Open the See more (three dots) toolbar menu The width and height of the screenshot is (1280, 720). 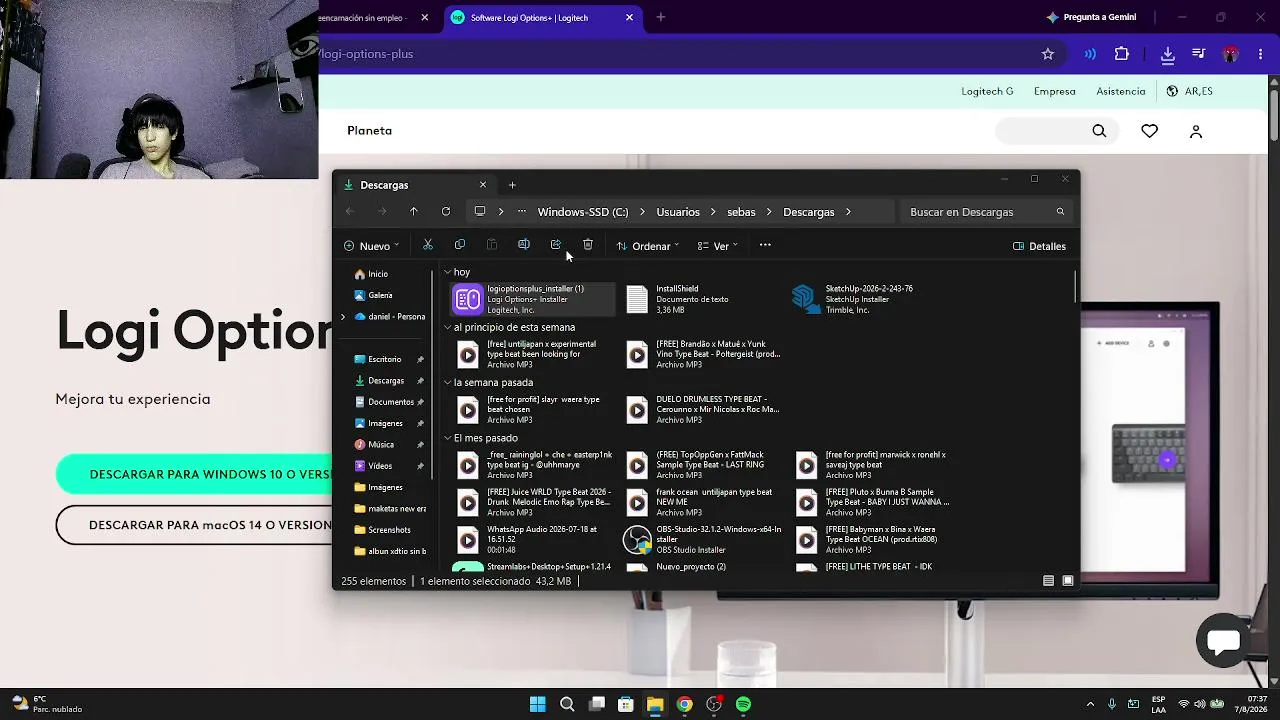(x=765, y=245)
